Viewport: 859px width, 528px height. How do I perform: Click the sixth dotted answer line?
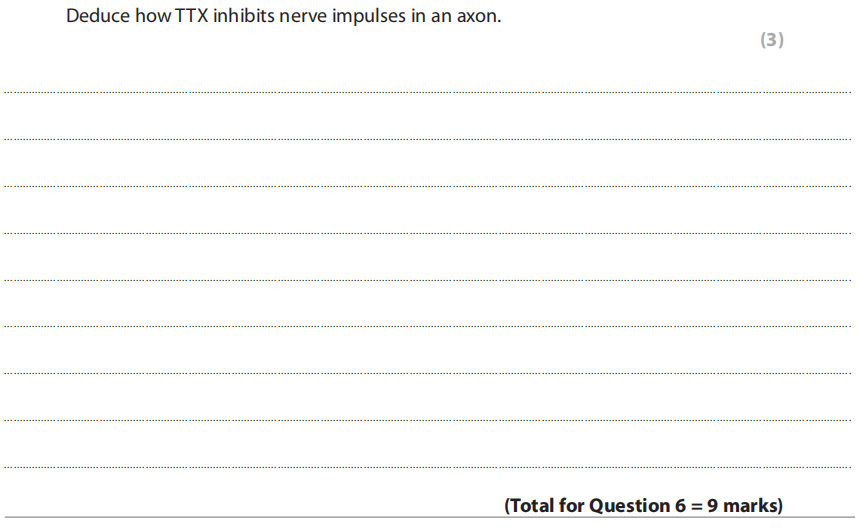point(430,326)
